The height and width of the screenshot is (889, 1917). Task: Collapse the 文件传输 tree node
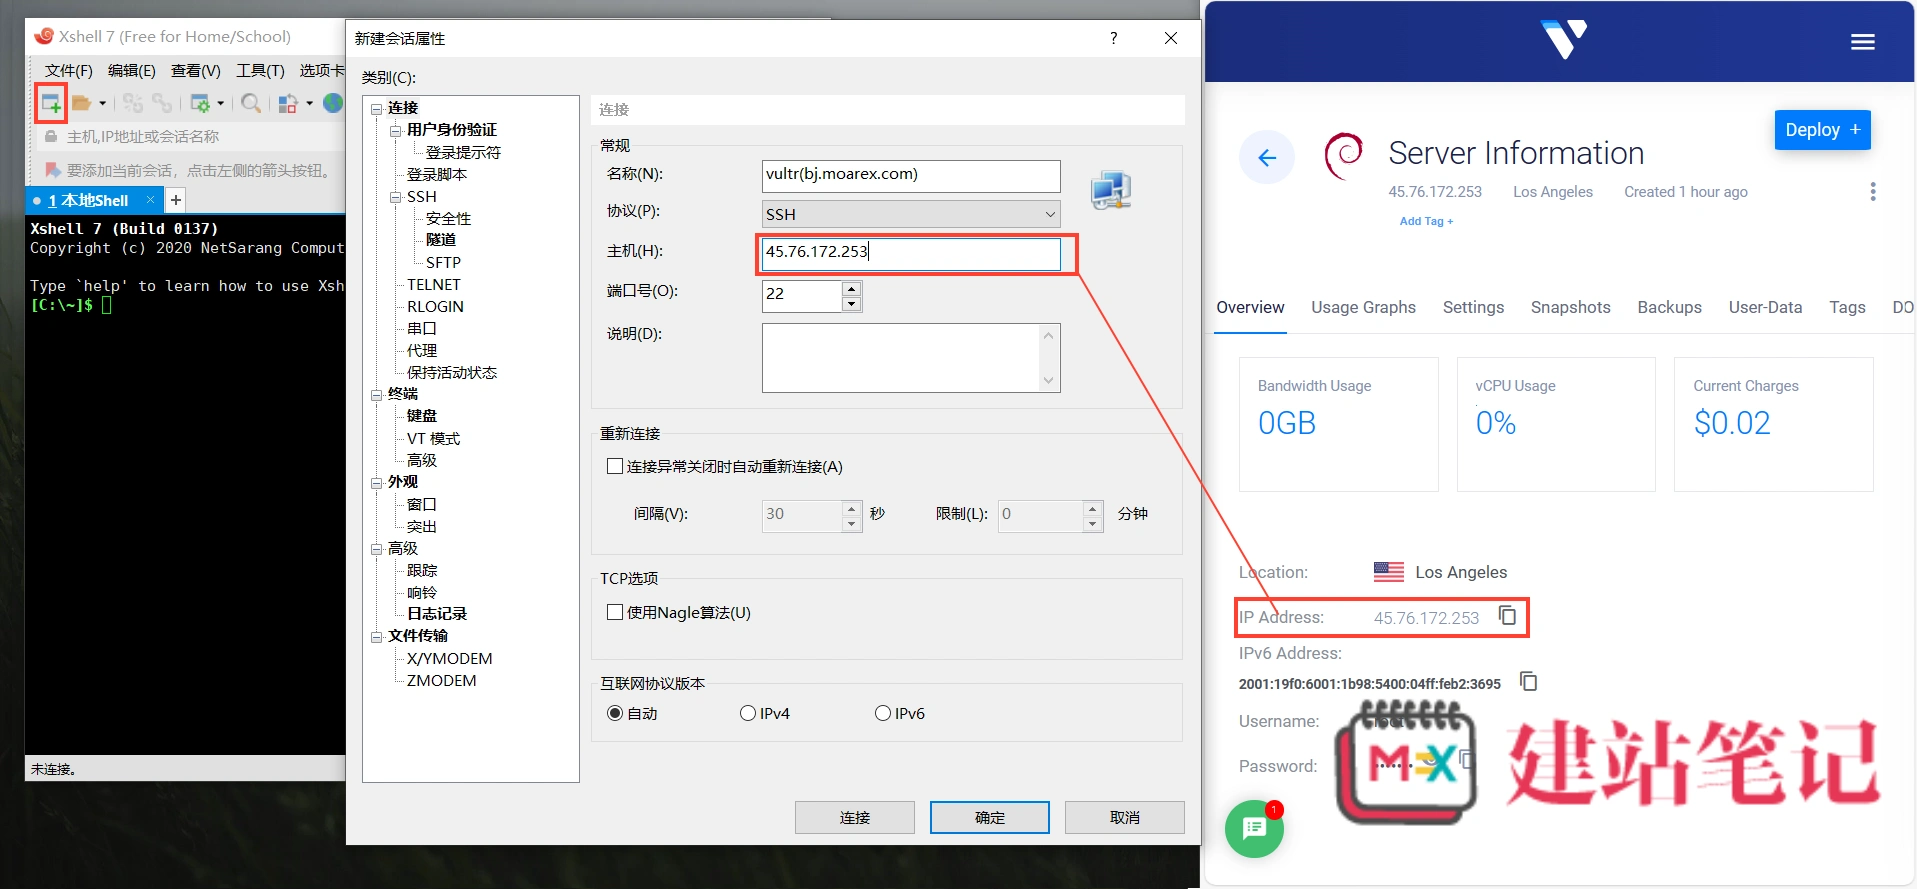coord(376,636)
